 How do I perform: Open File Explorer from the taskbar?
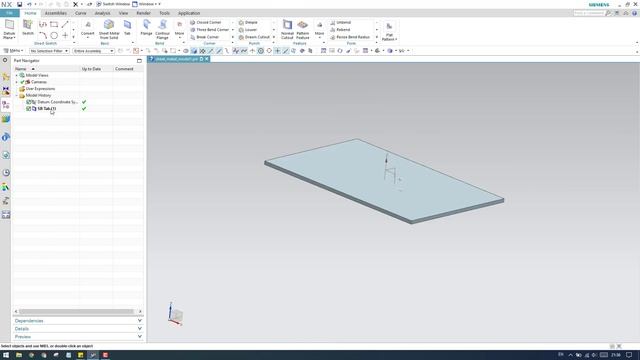pyautogui.click(x=19, y=355)
